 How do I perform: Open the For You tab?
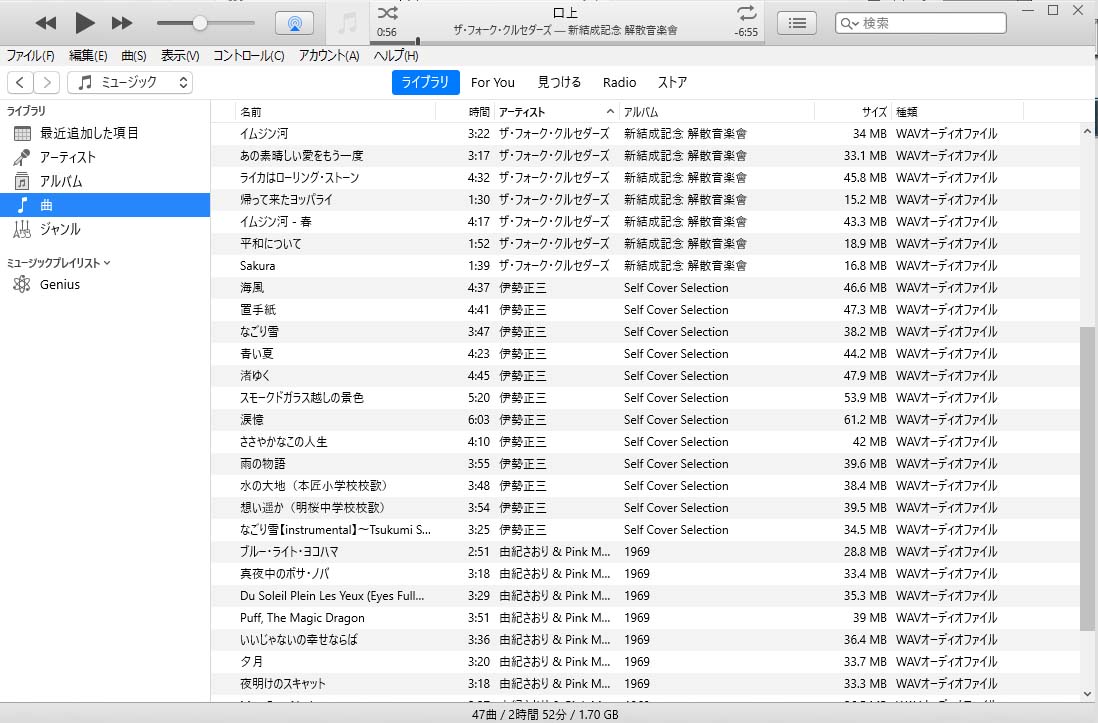(x=492, y=82)
